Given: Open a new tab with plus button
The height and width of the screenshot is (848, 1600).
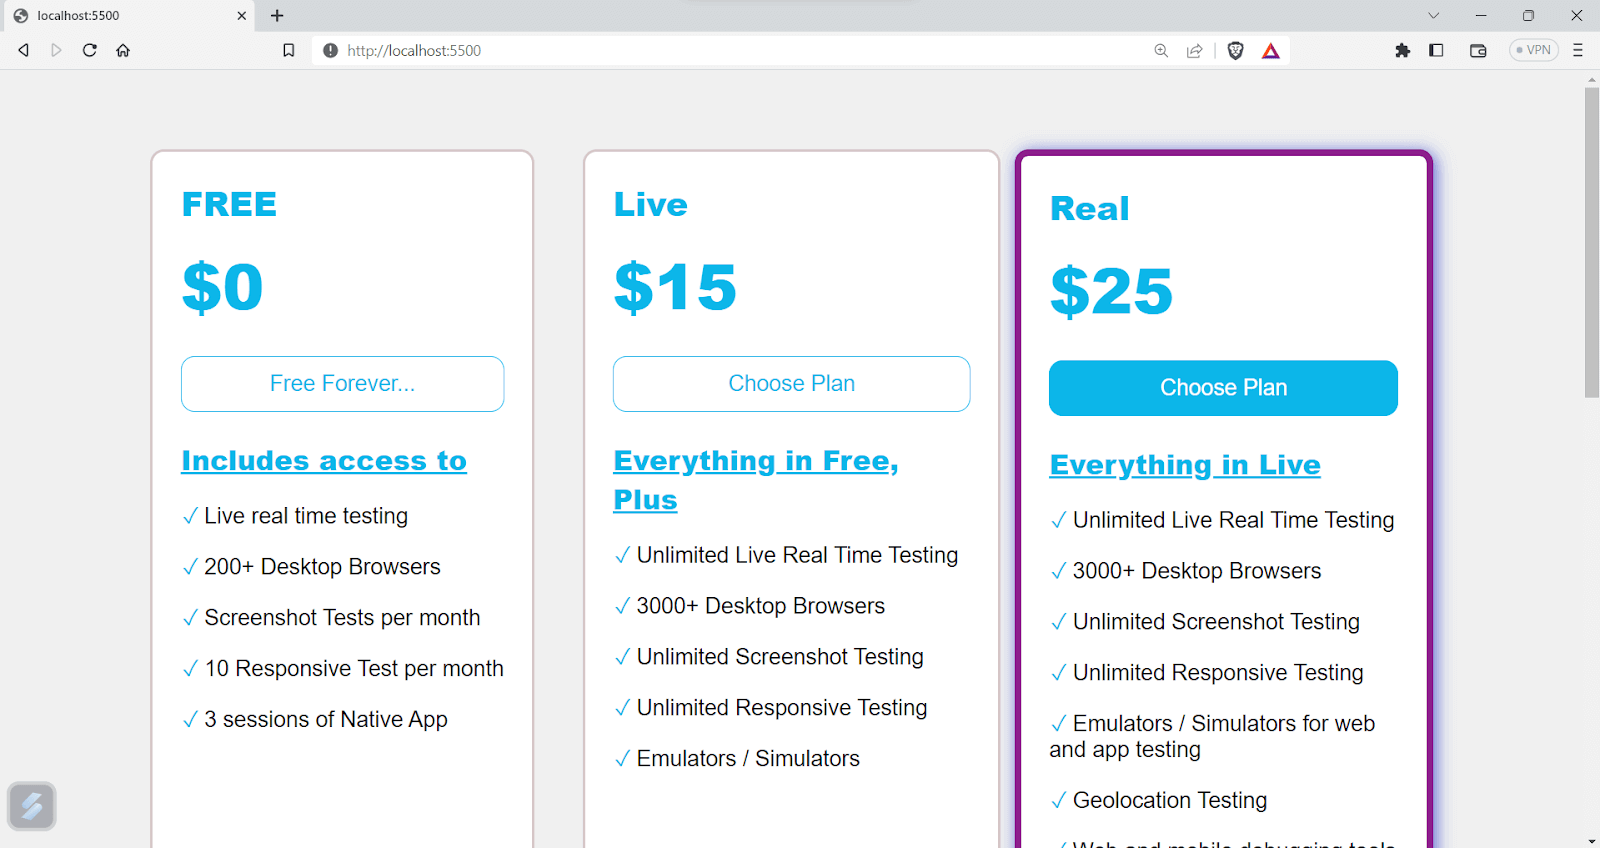Looking at the screenshot, I should 277,15.
